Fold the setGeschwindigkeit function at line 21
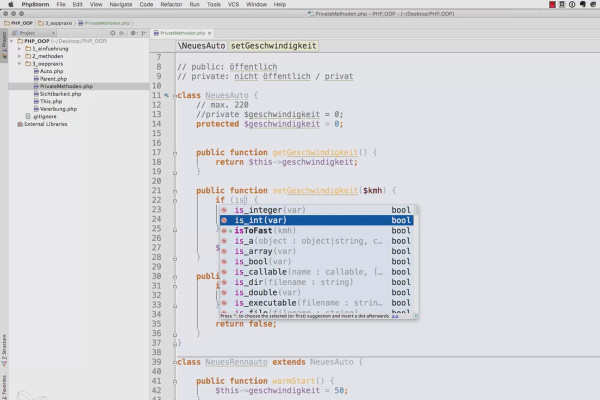Viewport: 600px width, 400px height. click(x=175, y=191)
